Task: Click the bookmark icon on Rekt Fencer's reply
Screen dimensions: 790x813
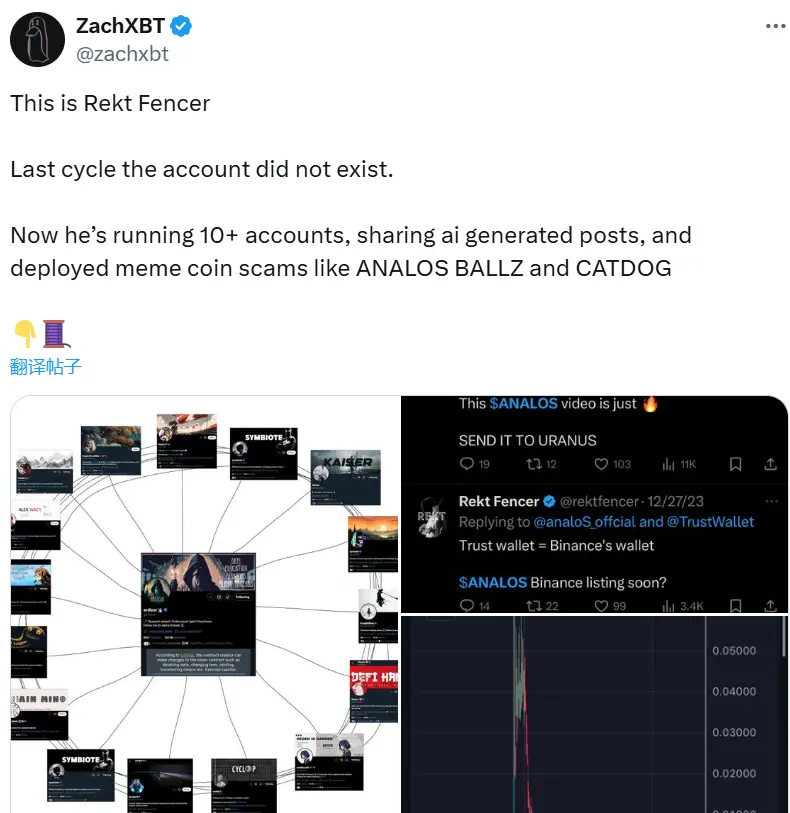Action: 737,604
